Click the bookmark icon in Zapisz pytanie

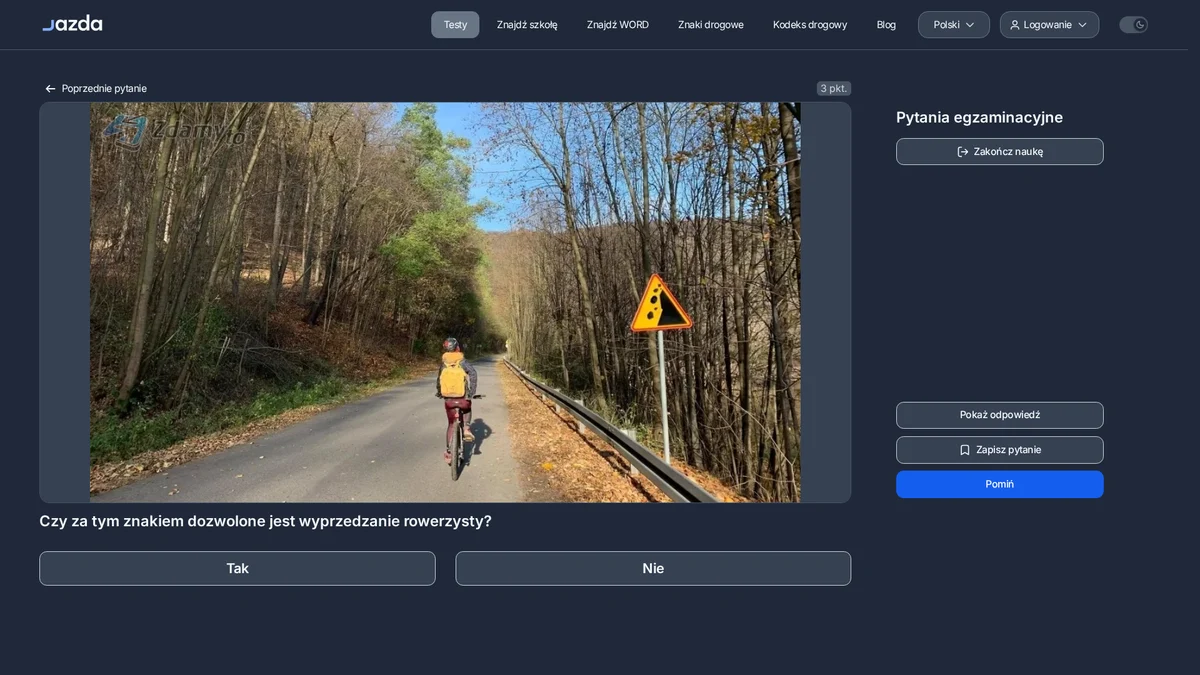(x=965, y=450)
